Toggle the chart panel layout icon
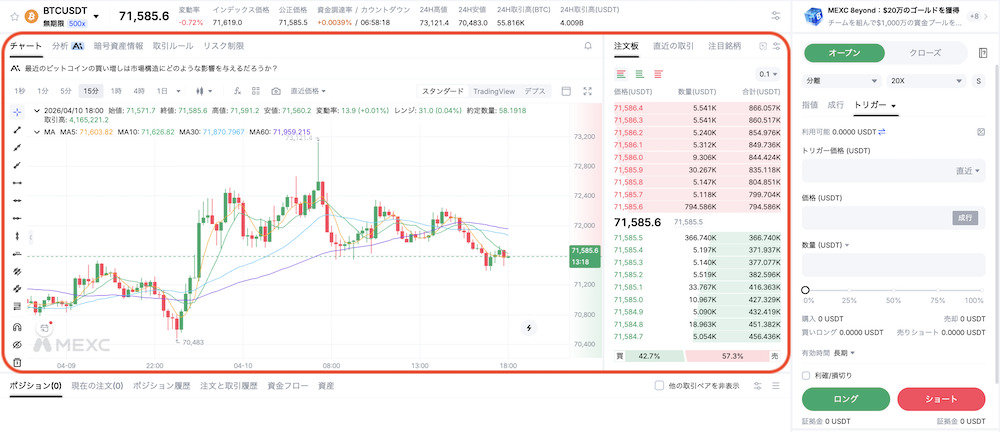 (x=566, y=91)
